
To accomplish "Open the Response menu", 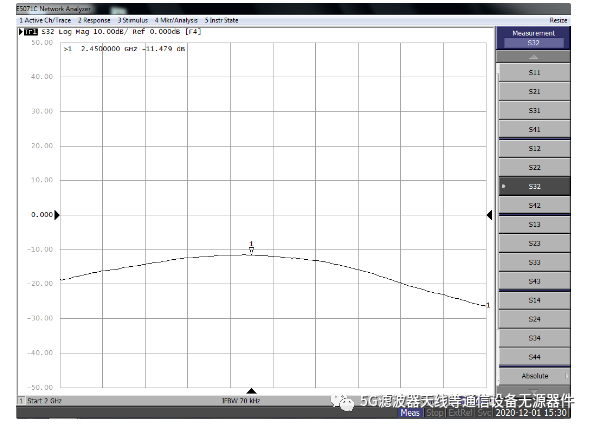I will point(94,20).
